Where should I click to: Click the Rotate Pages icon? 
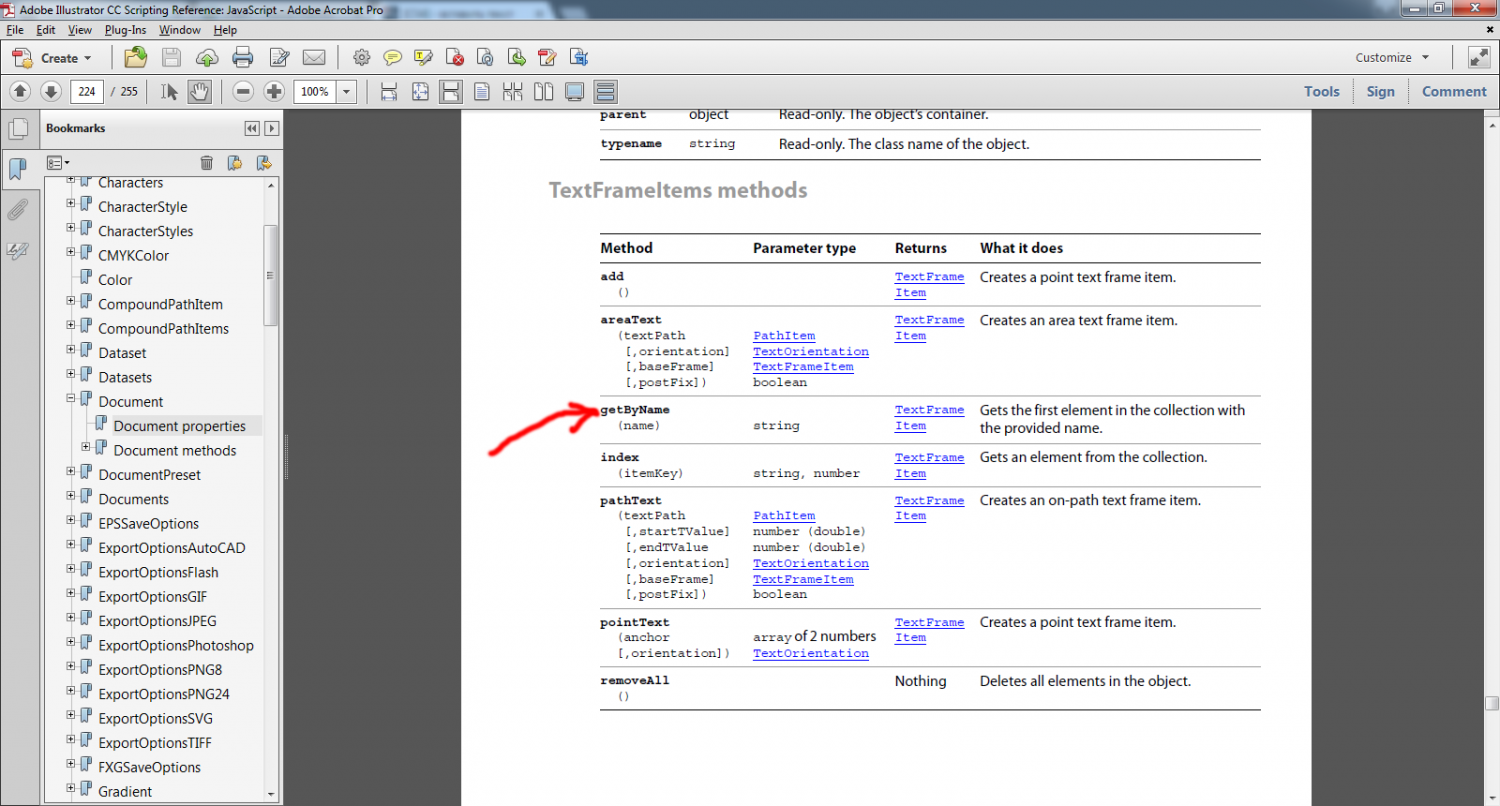coord(485,57)
